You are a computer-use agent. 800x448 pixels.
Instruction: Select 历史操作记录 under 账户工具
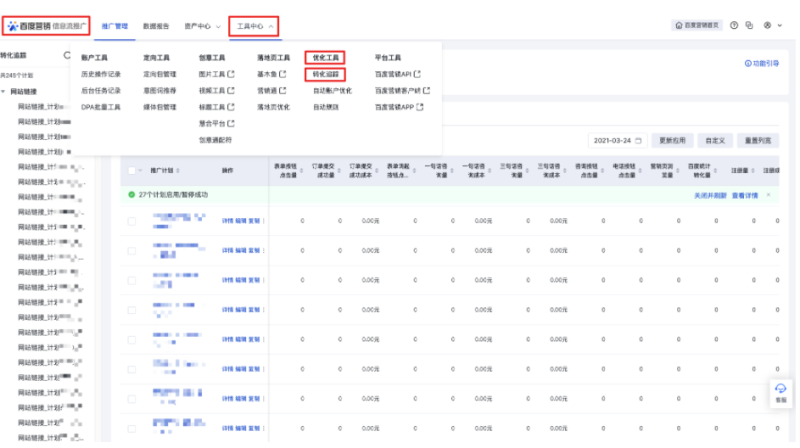pyautogui.click(x=100, y=74)
